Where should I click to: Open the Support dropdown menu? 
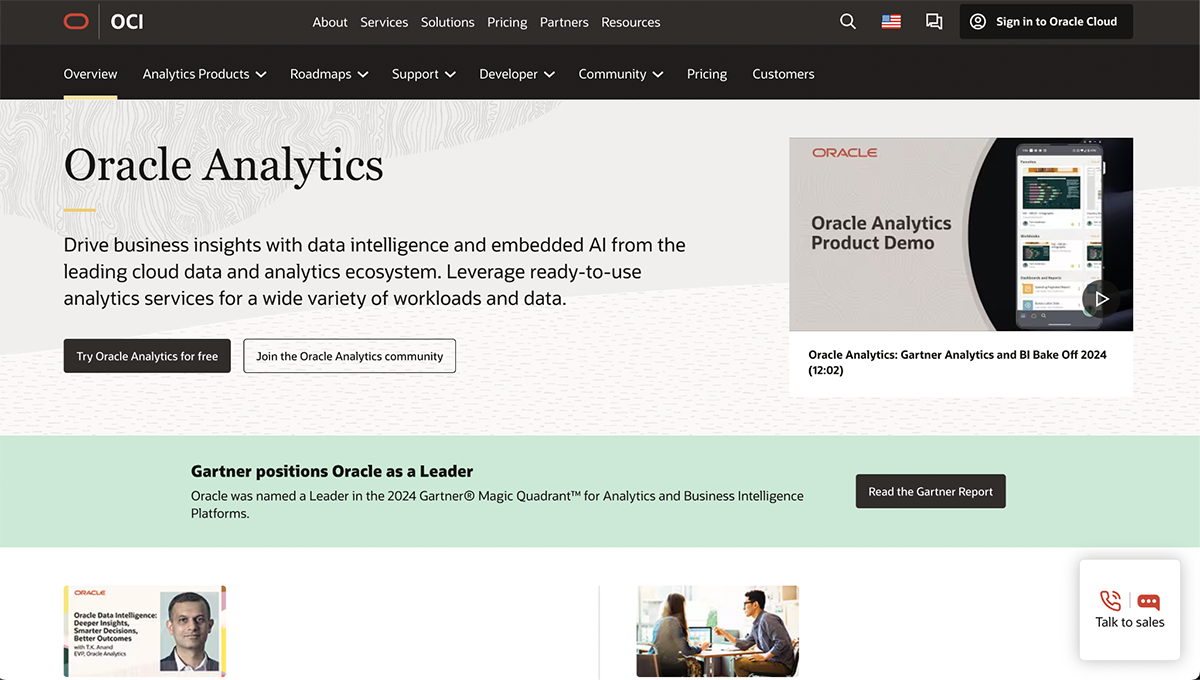(423, 74)
